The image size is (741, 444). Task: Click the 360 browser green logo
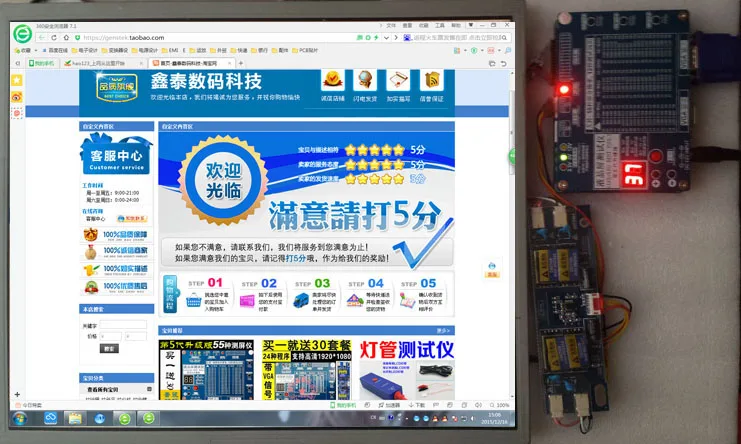23,34
